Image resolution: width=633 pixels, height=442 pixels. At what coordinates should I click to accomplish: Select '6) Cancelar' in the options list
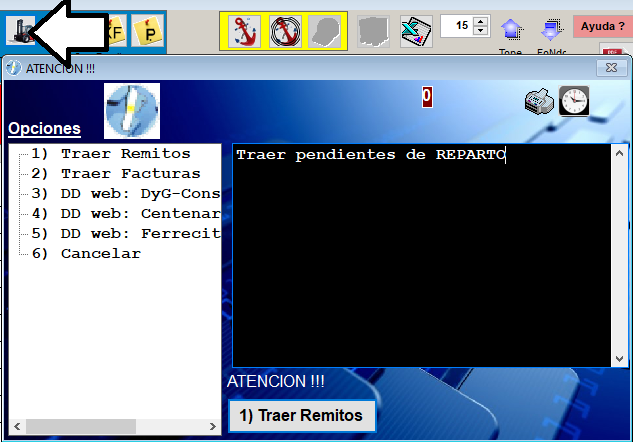[100, 254]
